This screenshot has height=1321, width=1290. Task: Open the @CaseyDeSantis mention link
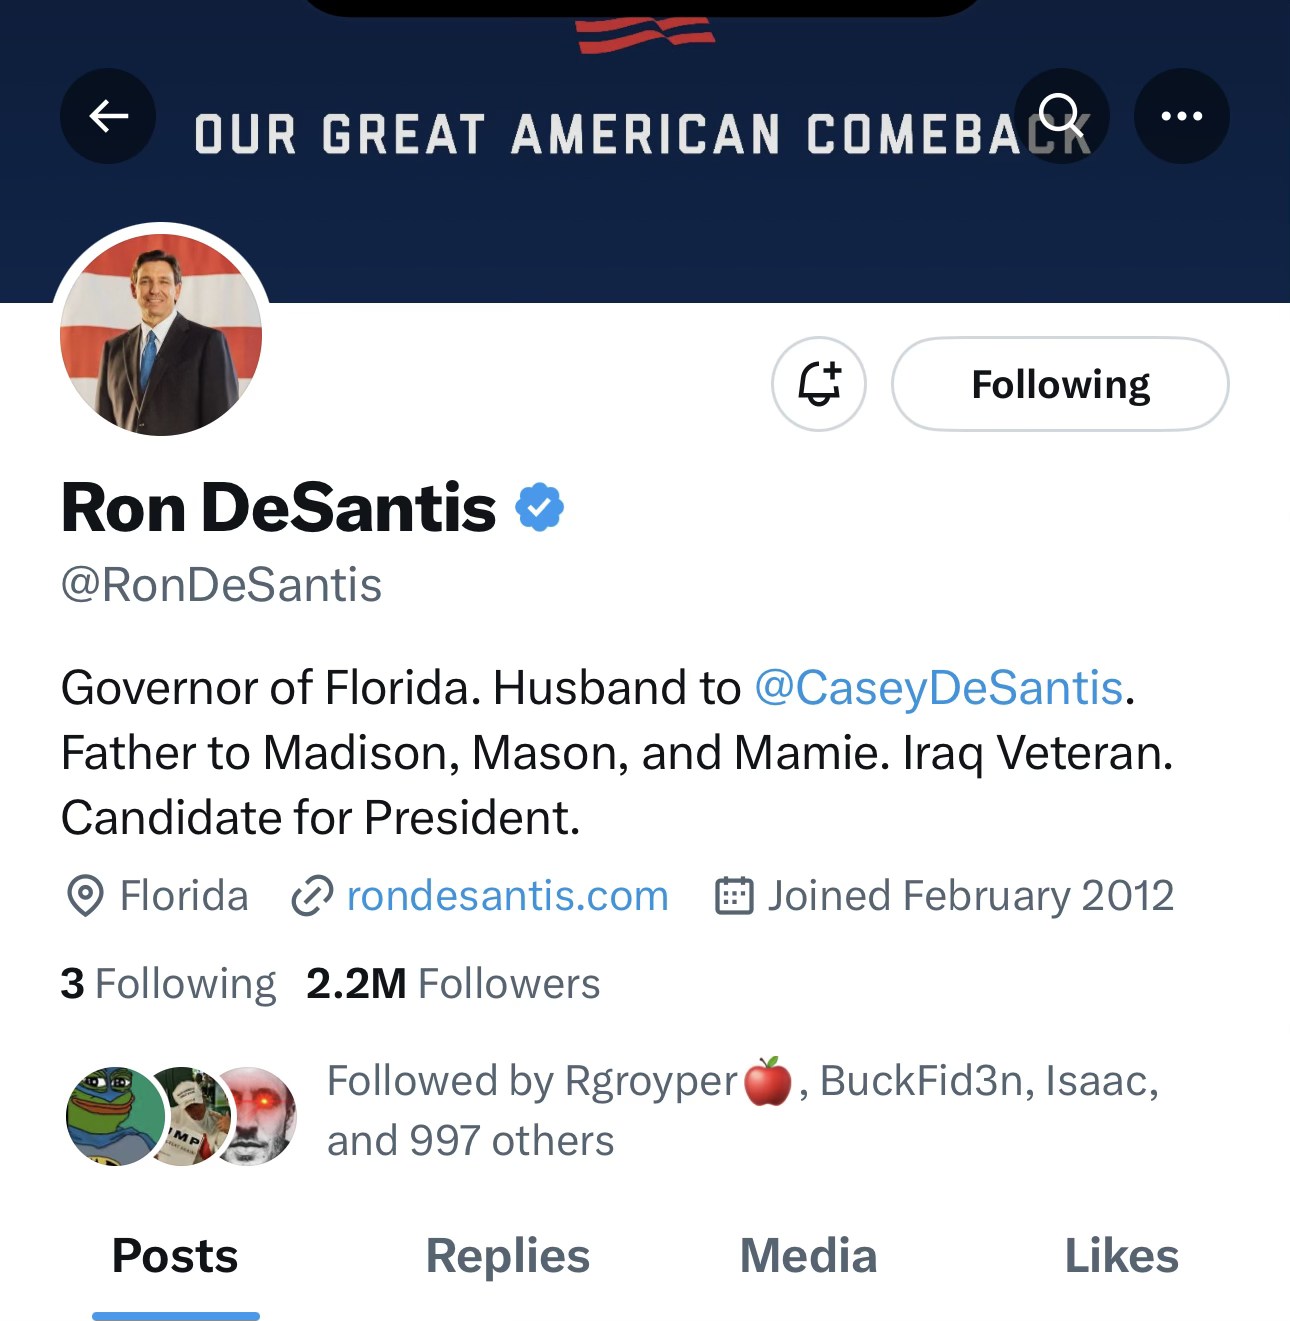[939, 688]
